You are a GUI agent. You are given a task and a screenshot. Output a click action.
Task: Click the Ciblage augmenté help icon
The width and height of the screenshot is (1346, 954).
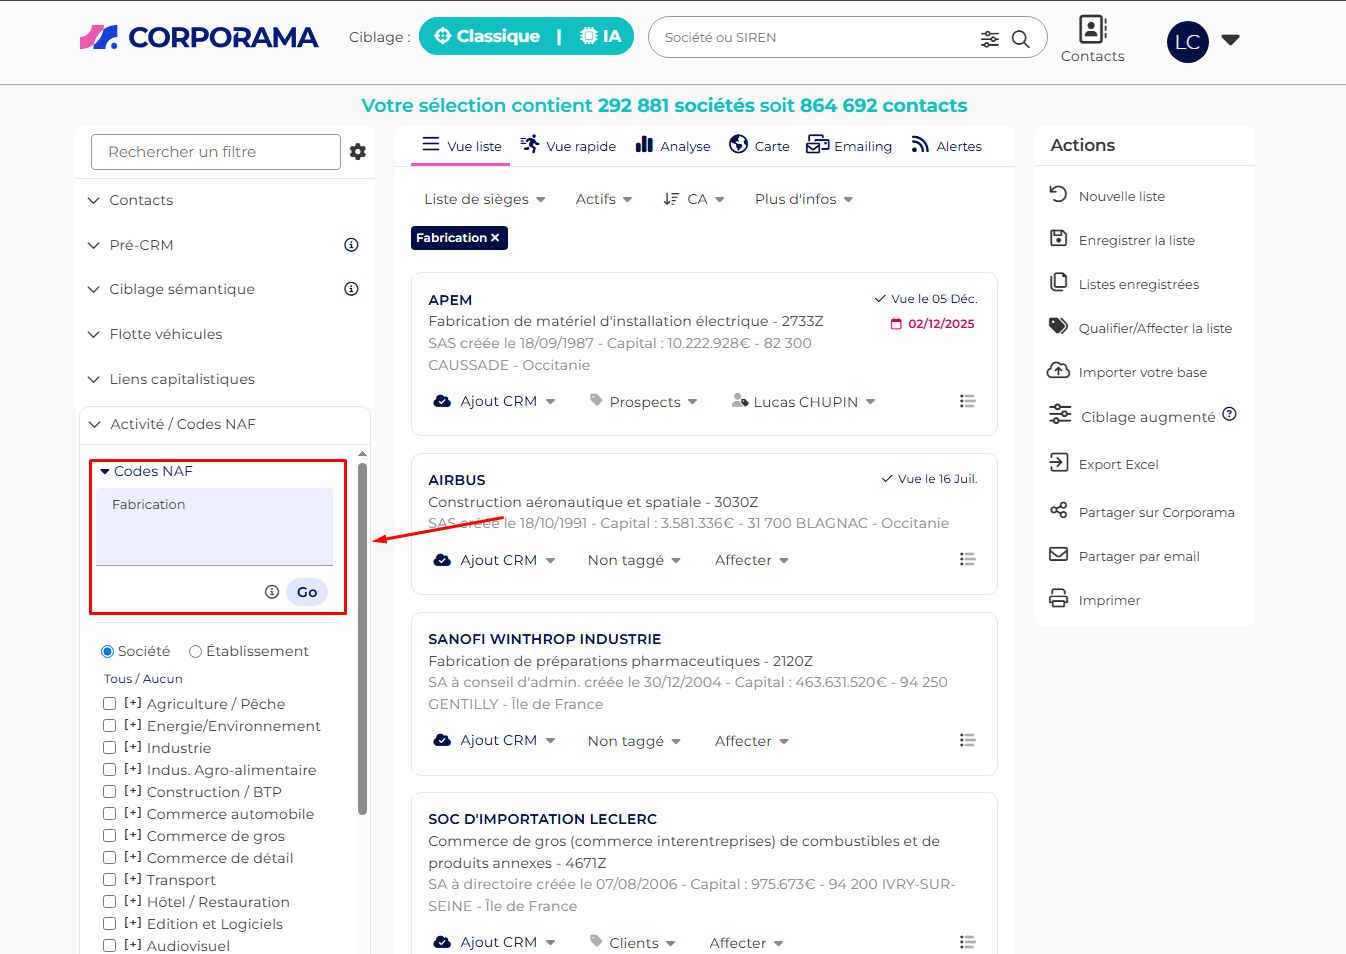[1230, 415]
